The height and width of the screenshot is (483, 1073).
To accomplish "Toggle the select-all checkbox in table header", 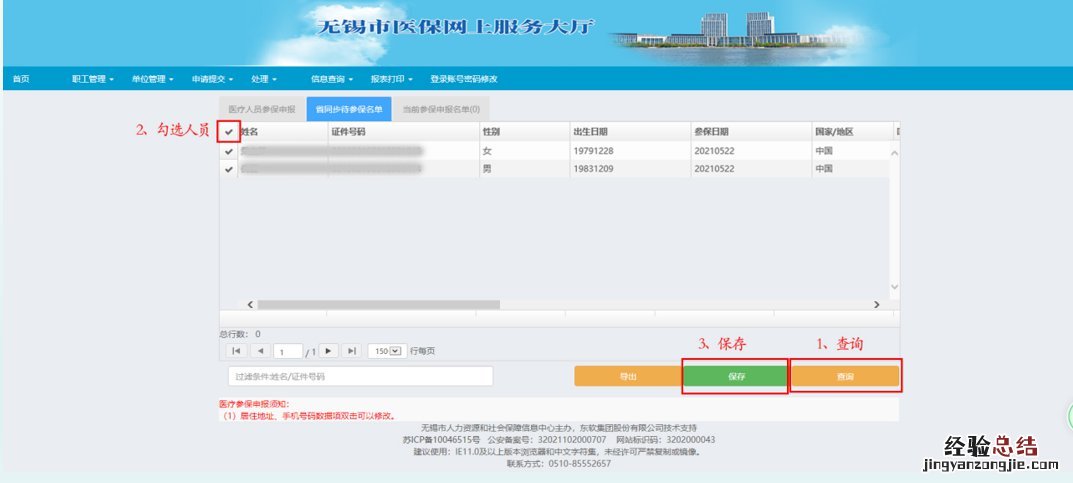I will (x=229, y=132).
